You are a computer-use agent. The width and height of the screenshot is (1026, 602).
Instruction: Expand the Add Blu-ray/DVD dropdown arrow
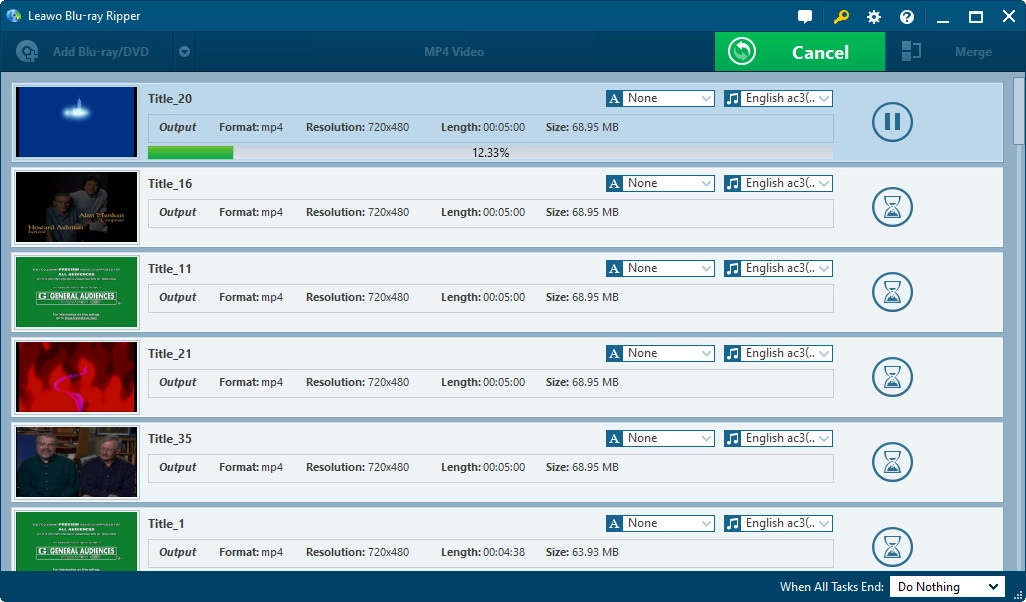point(184,52)
